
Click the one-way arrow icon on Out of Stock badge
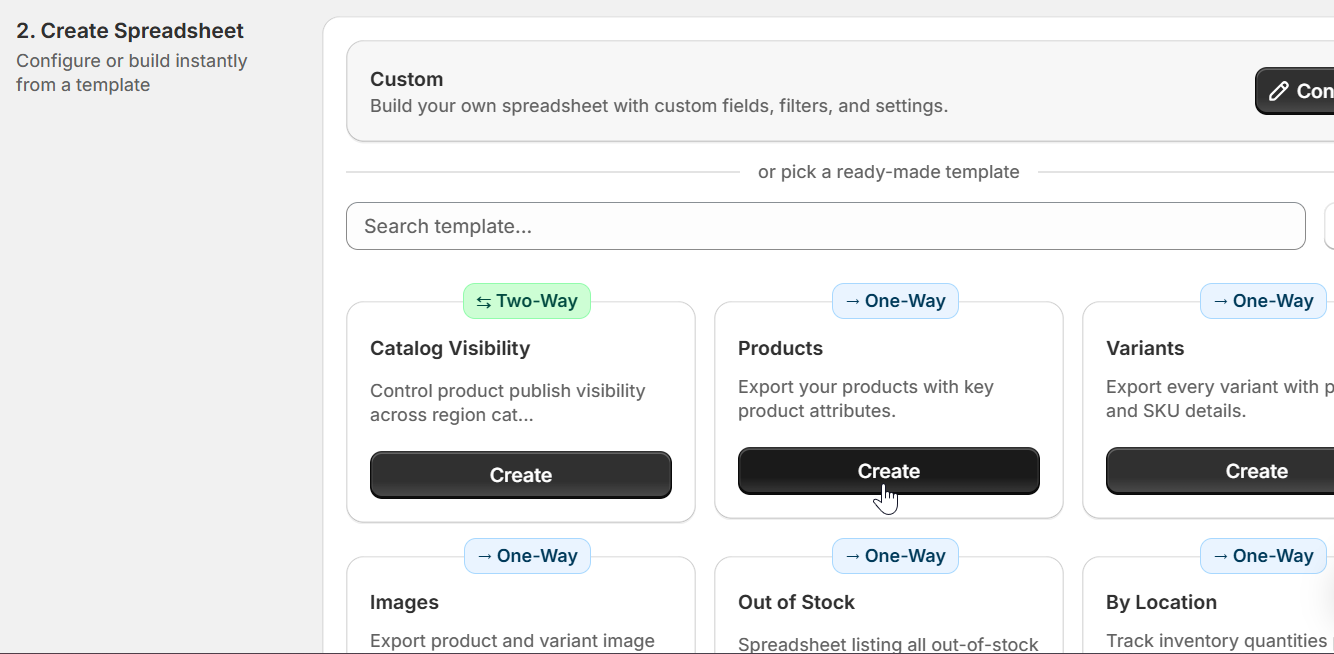[x=851, y=555]
